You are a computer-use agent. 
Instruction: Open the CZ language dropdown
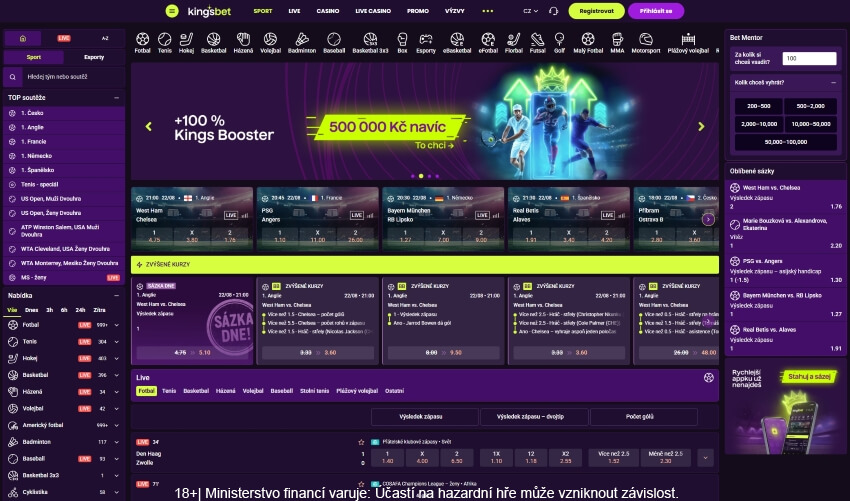pyautogui.click(x=531, y=11)
